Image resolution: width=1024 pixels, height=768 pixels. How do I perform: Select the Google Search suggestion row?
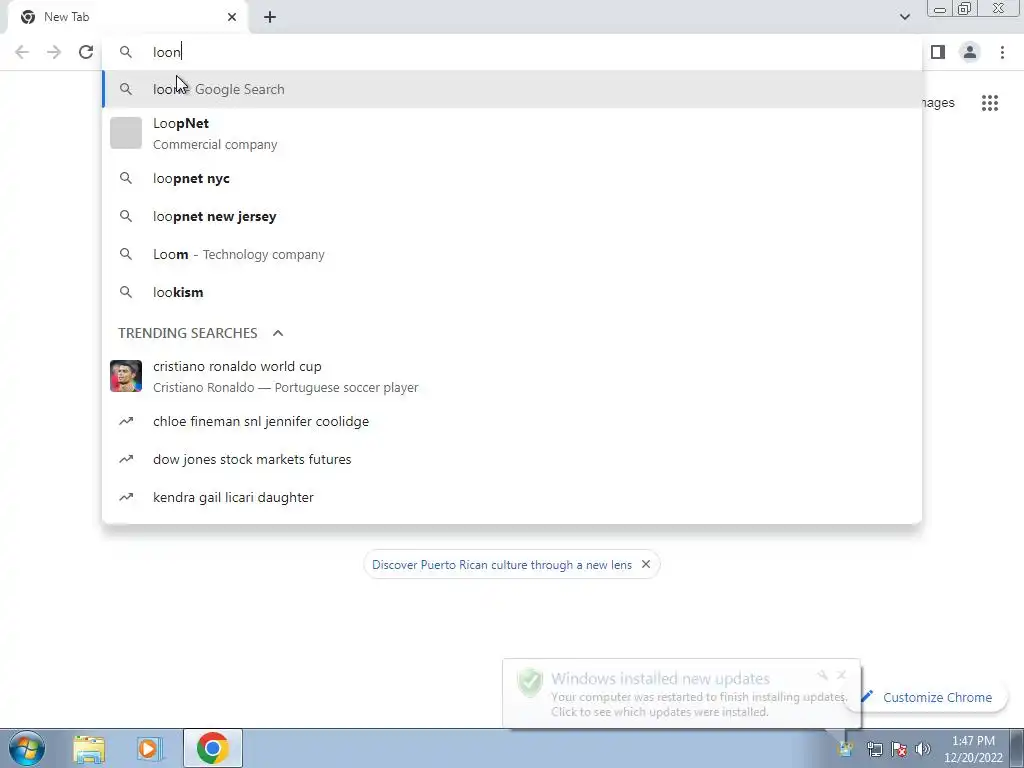point(512,89)
